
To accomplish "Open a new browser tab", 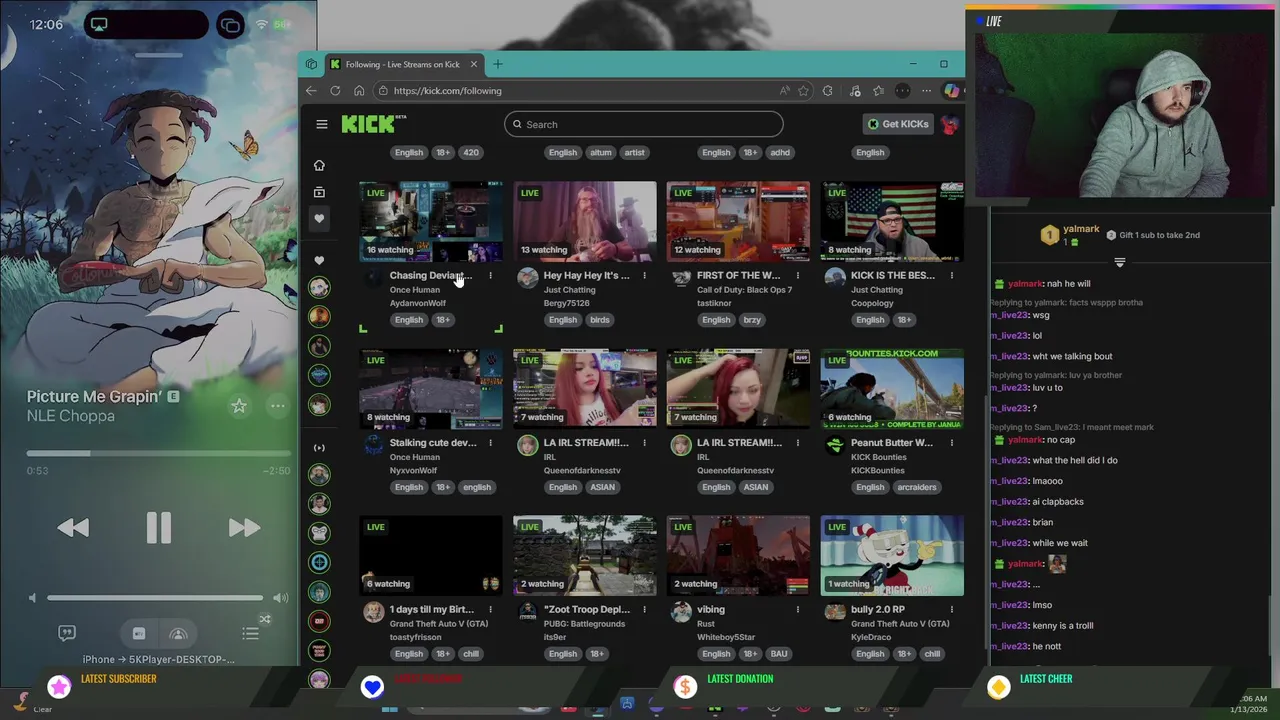I will [497, 64].
